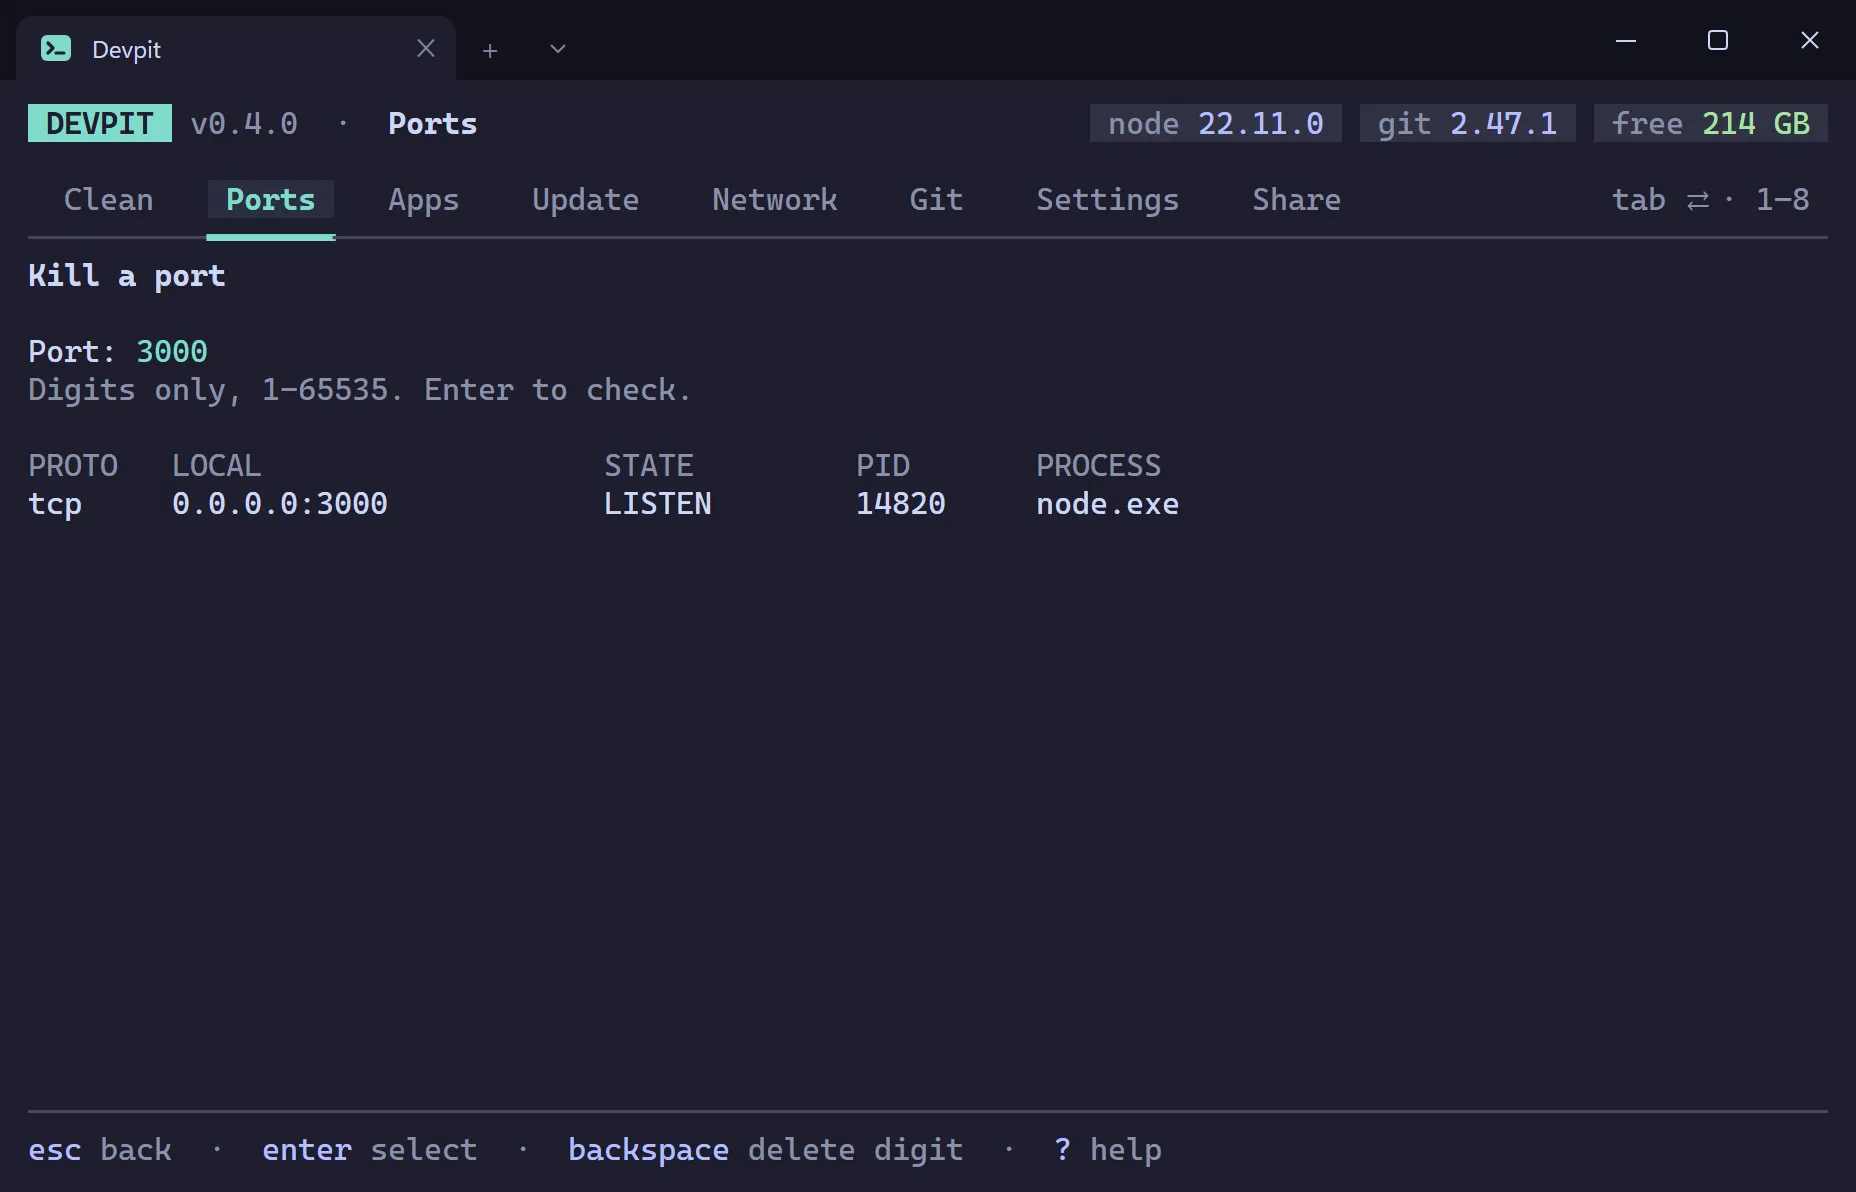Open a new terminal tab
This screenshot has width=1856, height=1192.
(490, 50)
